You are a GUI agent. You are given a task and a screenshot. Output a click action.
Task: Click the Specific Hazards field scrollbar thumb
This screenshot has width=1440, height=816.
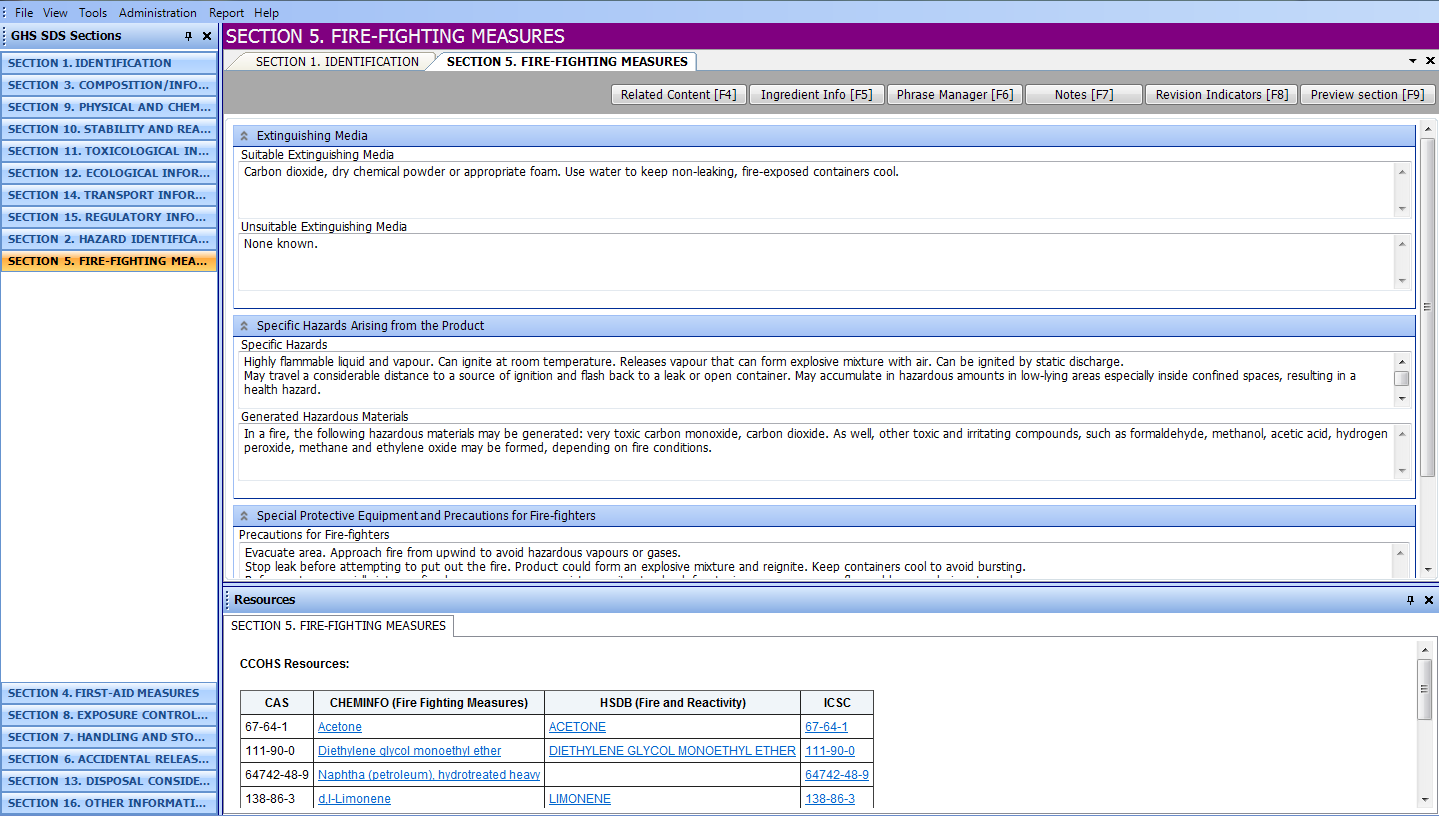1402,378
